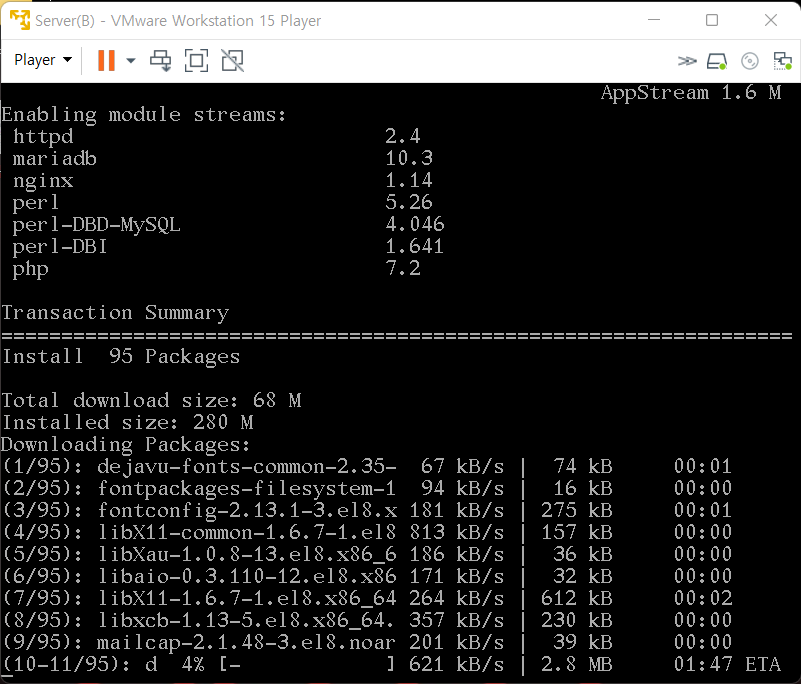Expand the power options dropdown arrow
Viewport: 801px width, 684px height.
coord(131,61)
